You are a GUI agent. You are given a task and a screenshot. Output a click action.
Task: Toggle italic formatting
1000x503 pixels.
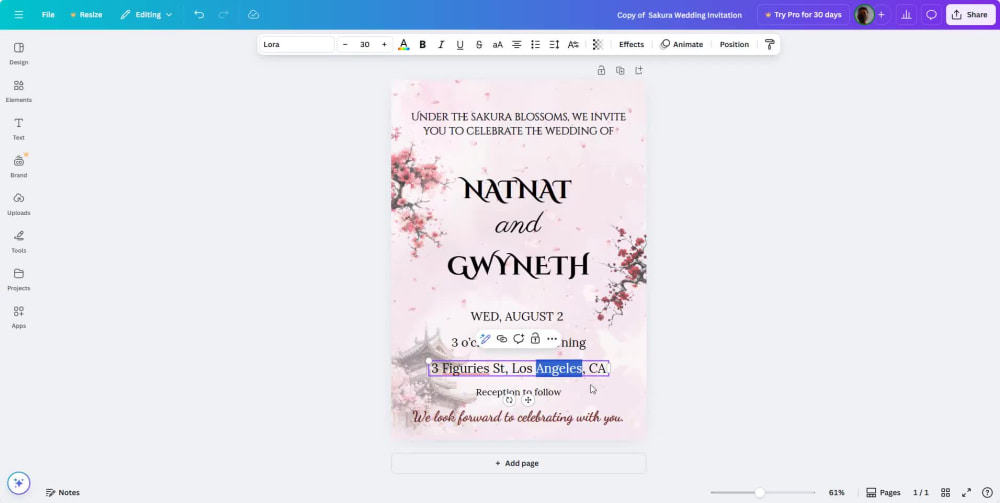pos(441,44)
